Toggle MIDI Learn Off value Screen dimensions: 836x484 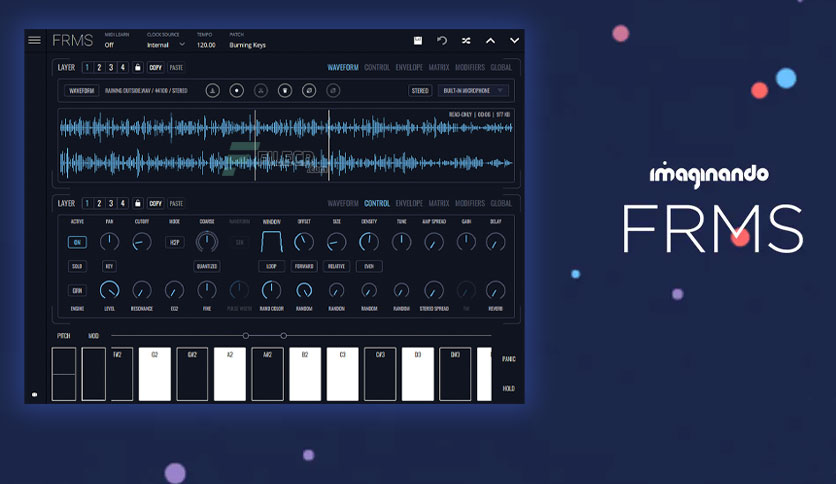point(109,45)
